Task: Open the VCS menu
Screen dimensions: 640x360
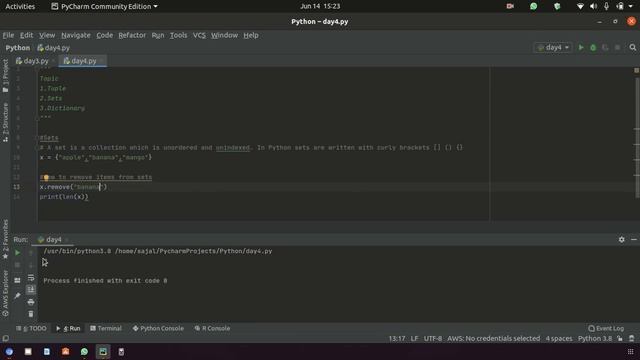Action: (199, 36)
